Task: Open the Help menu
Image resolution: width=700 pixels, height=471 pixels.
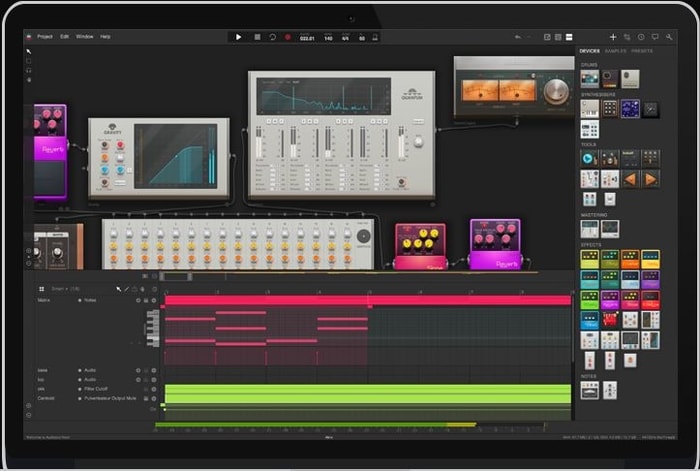Action: [105, 37]
